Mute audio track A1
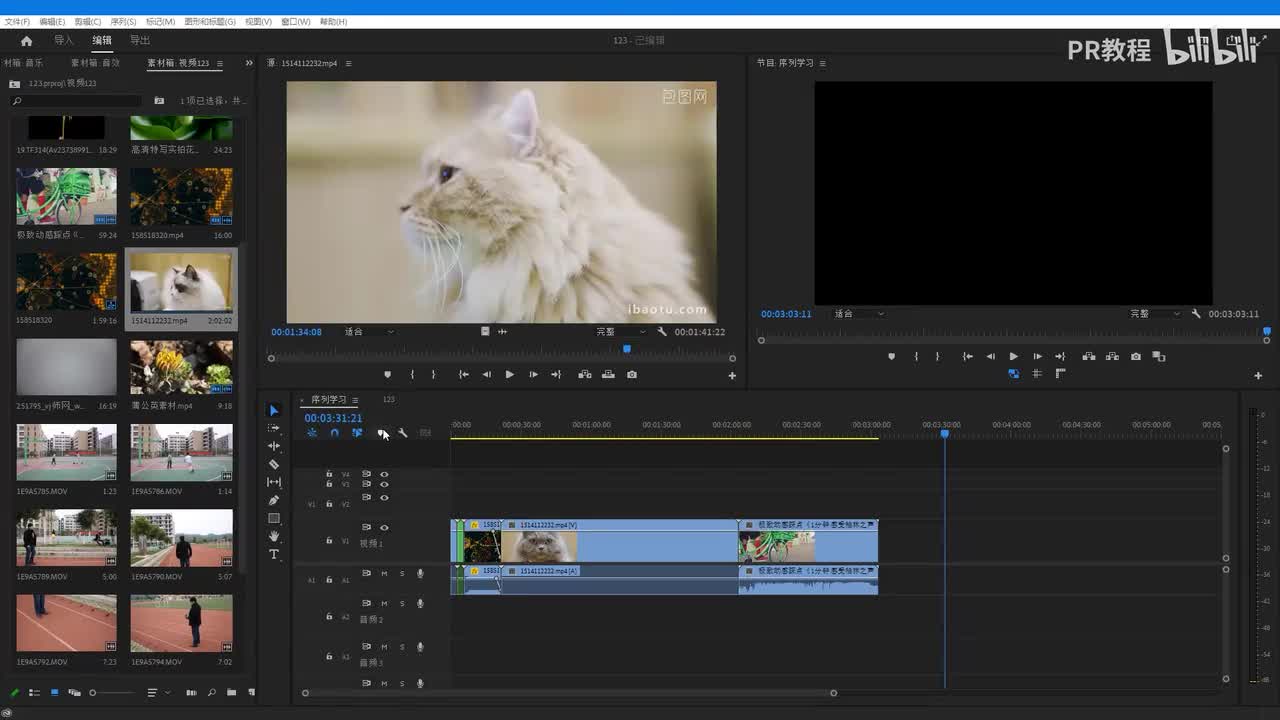The height and width of the screenshot is (720, 1280). (x=384, y=574)
